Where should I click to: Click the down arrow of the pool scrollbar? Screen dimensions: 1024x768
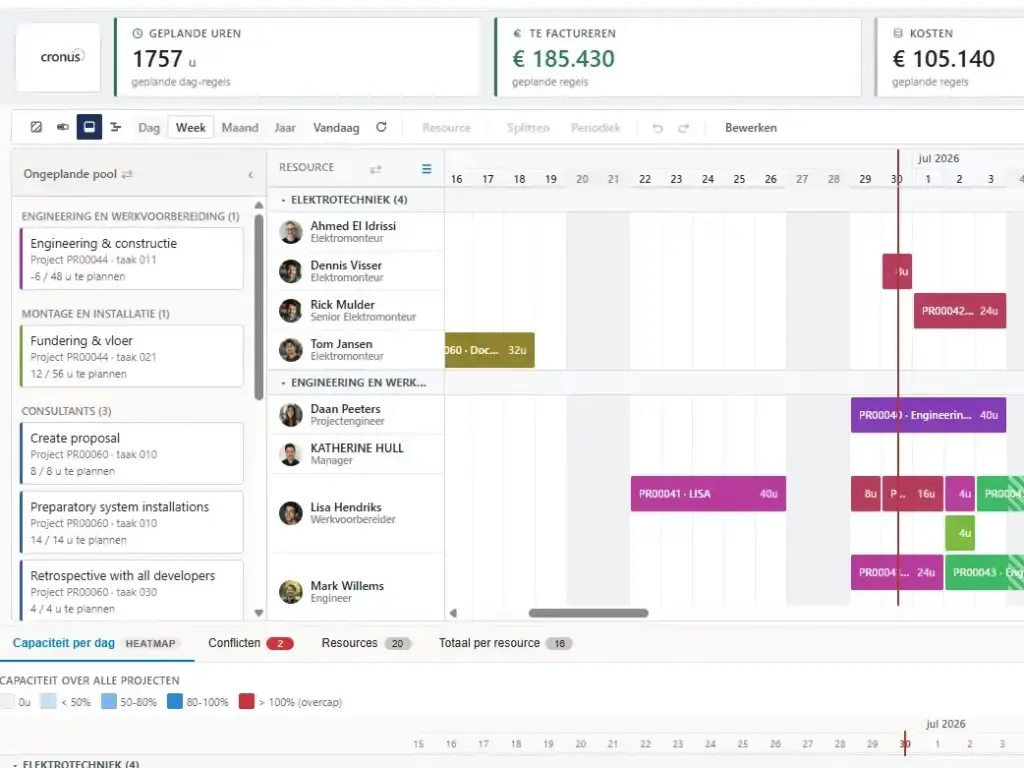(x=259, y=613)
